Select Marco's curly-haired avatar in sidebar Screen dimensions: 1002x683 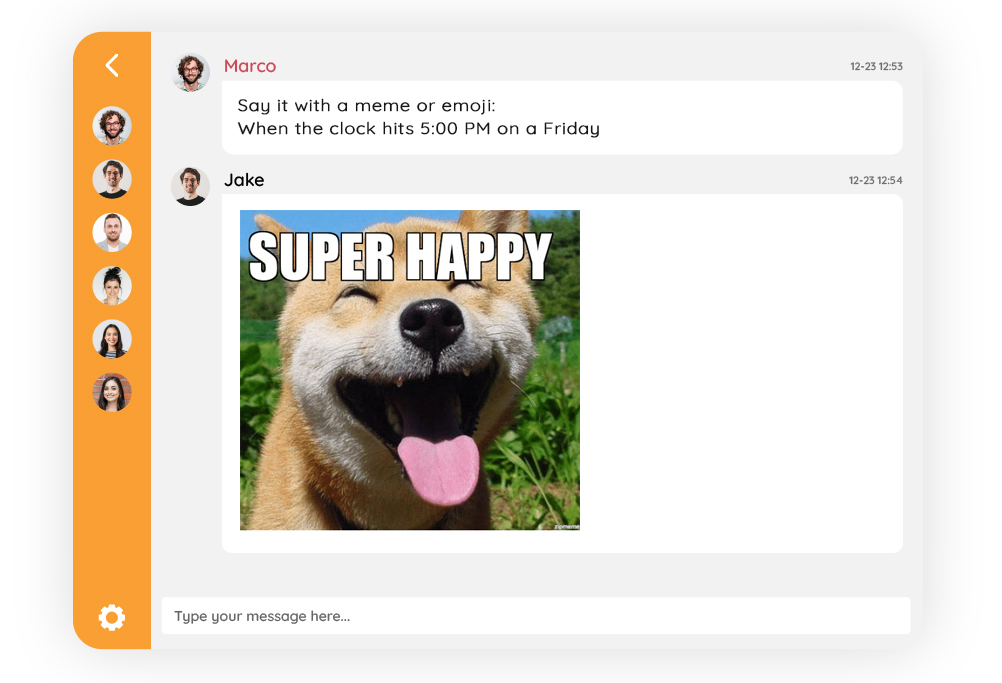pyautogui.click(x=112, y=126)
